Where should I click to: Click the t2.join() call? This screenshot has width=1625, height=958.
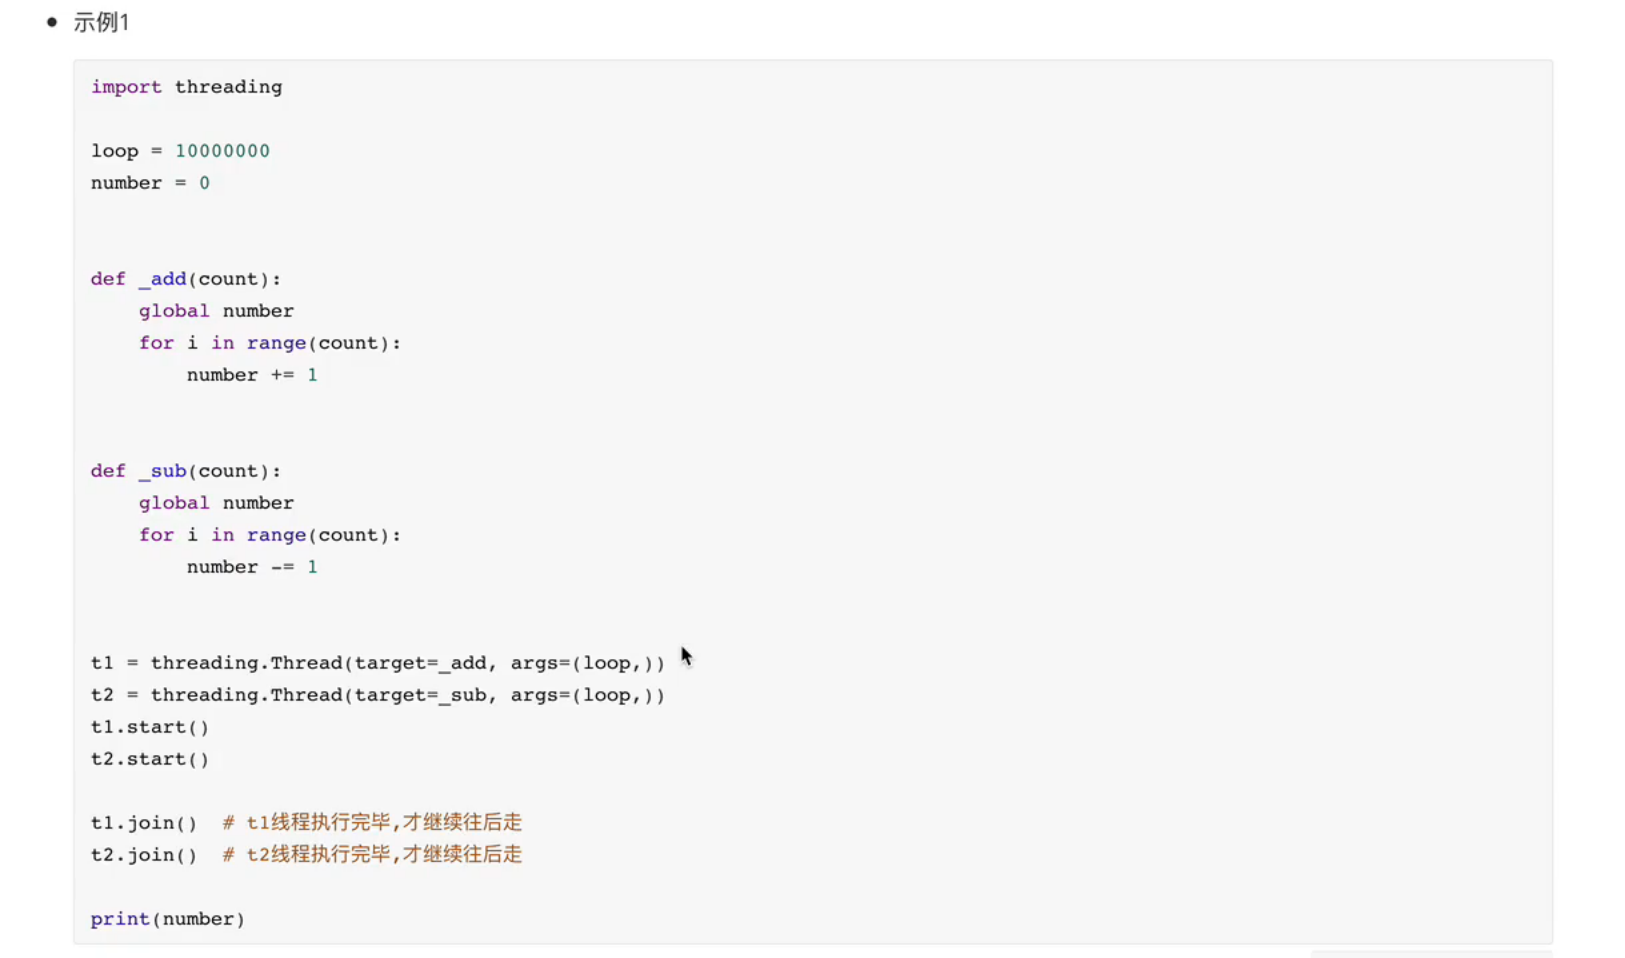coord(144,855)
